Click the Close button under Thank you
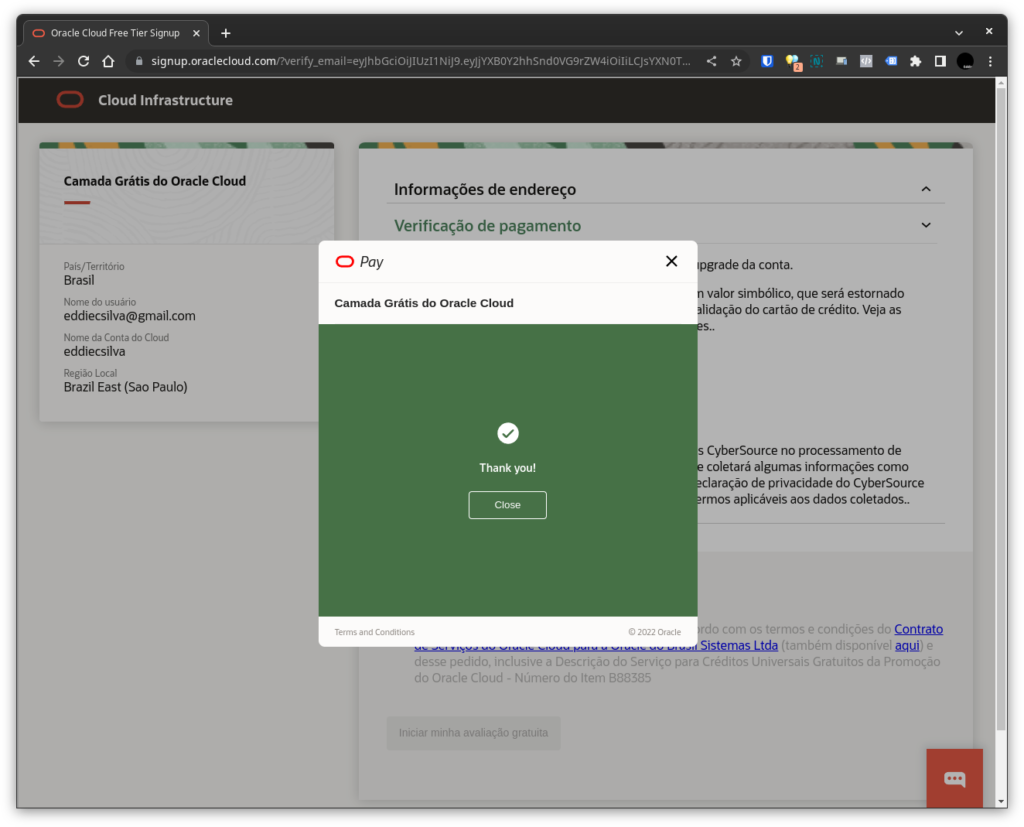The image size is (1024, 827). coord(507,505)
